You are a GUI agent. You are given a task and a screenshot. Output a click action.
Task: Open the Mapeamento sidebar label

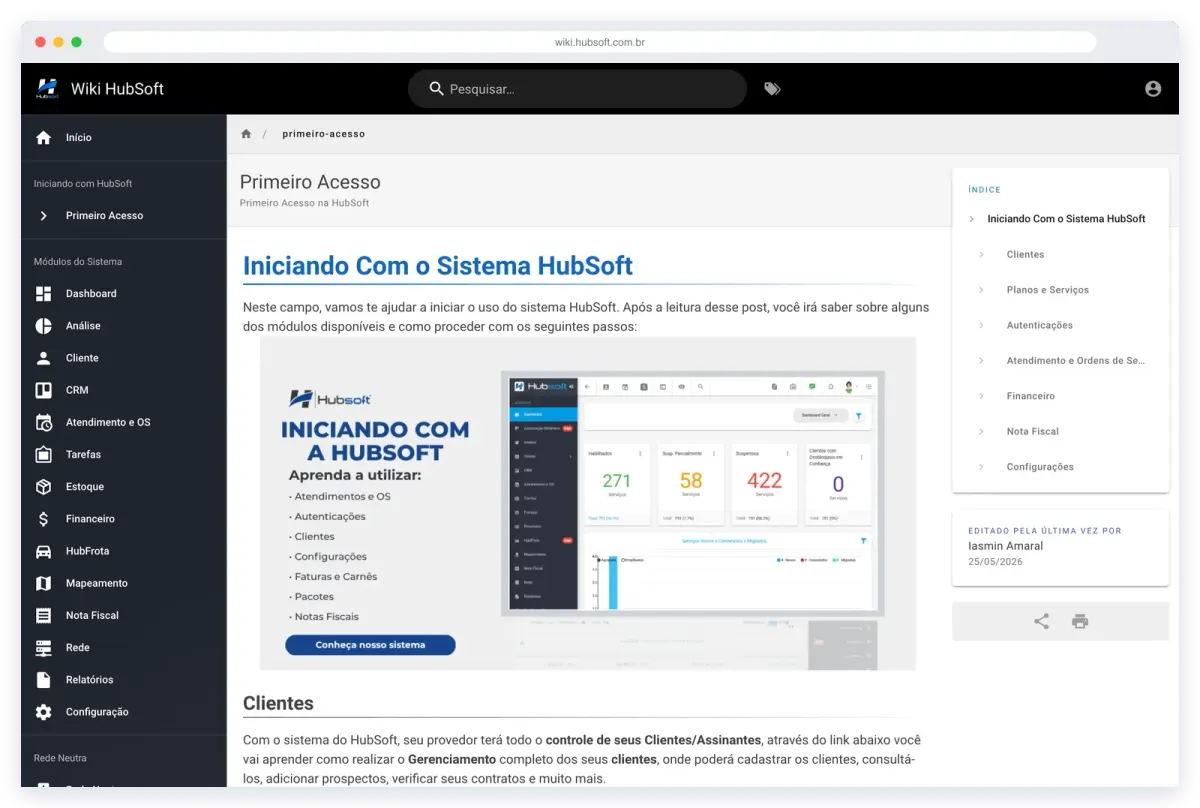coord(97,583)
